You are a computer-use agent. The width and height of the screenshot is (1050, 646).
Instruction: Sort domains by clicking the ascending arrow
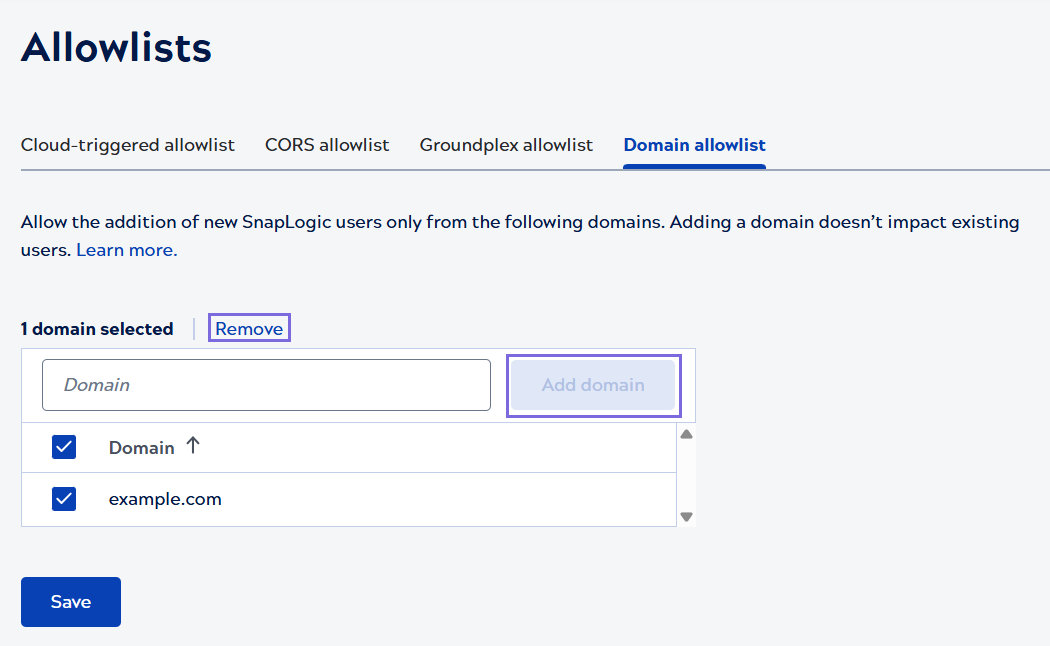194,447
